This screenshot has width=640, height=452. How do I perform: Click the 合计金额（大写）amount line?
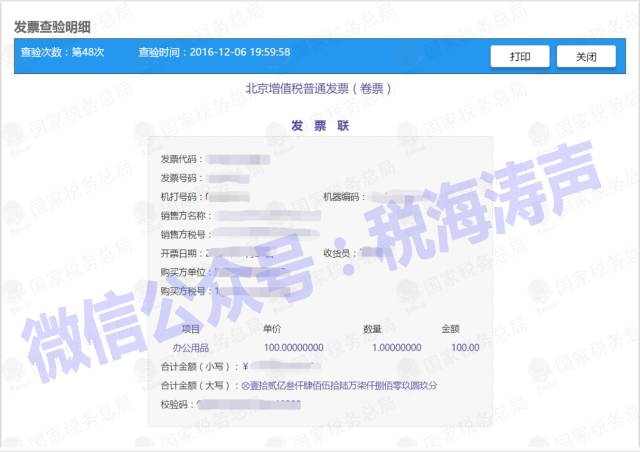click(300, 385)
